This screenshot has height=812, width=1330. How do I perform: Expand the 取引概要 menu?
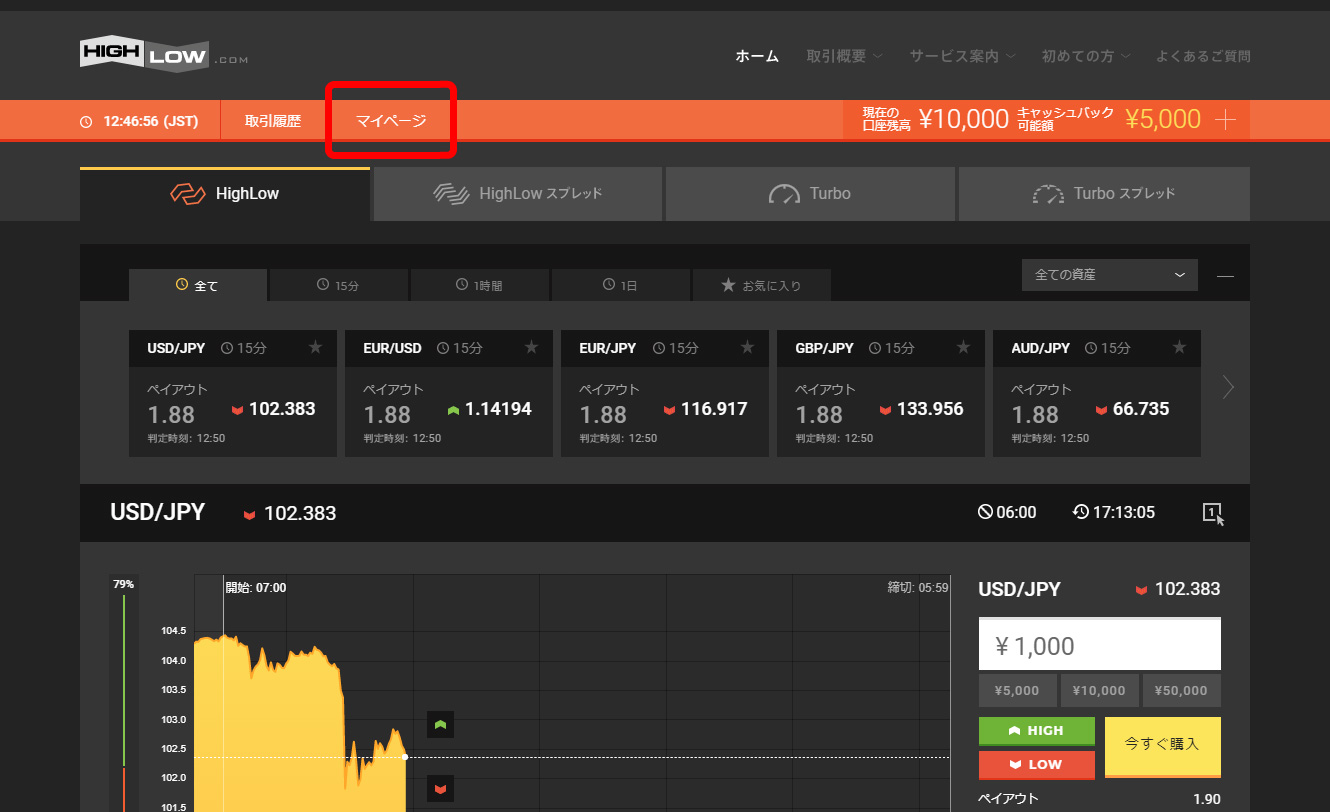(844, 56)
